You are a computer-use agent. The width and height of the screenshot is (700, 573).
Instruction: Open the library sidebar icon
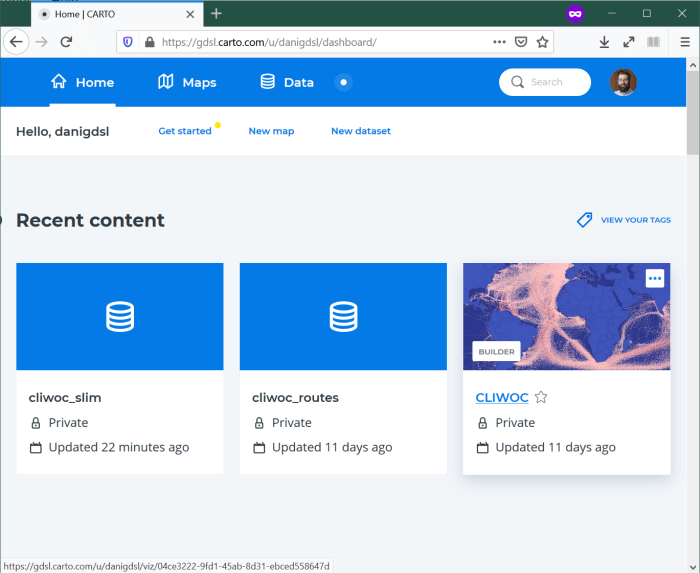(x=653, y=42)
